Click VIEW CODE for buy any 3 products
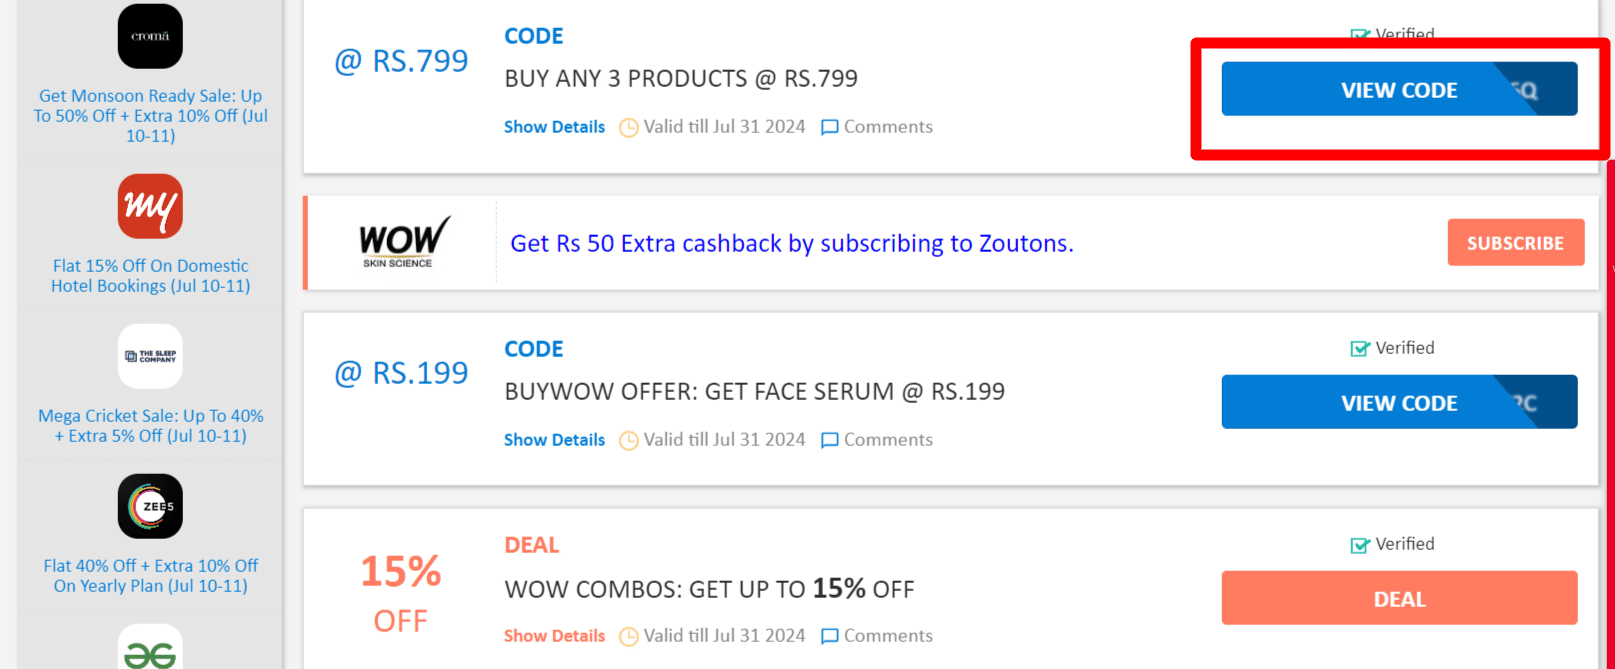The height and width of the screenshot is (669, 1615). coord(1399,89)
